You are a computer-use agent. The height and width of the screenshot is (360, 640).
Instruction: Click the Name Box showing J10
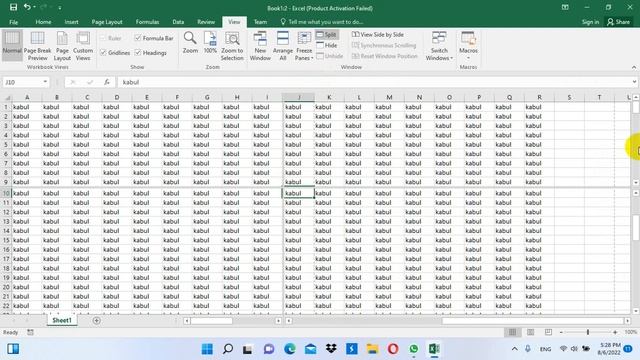pyautogui.click(x=22, y=82)
